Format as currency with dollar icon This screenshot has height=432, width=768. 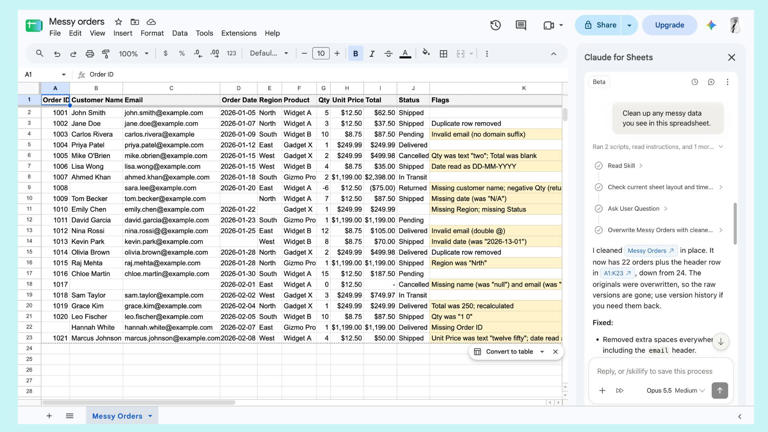(x=166, y=54)
